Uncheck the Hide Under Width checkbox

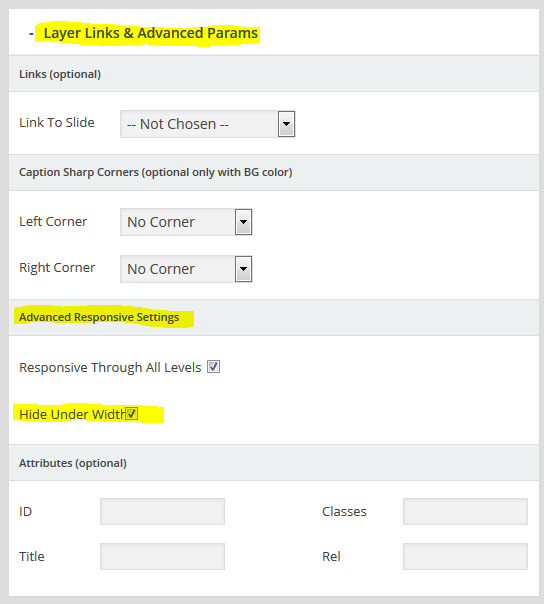click(x=131, y=414)
